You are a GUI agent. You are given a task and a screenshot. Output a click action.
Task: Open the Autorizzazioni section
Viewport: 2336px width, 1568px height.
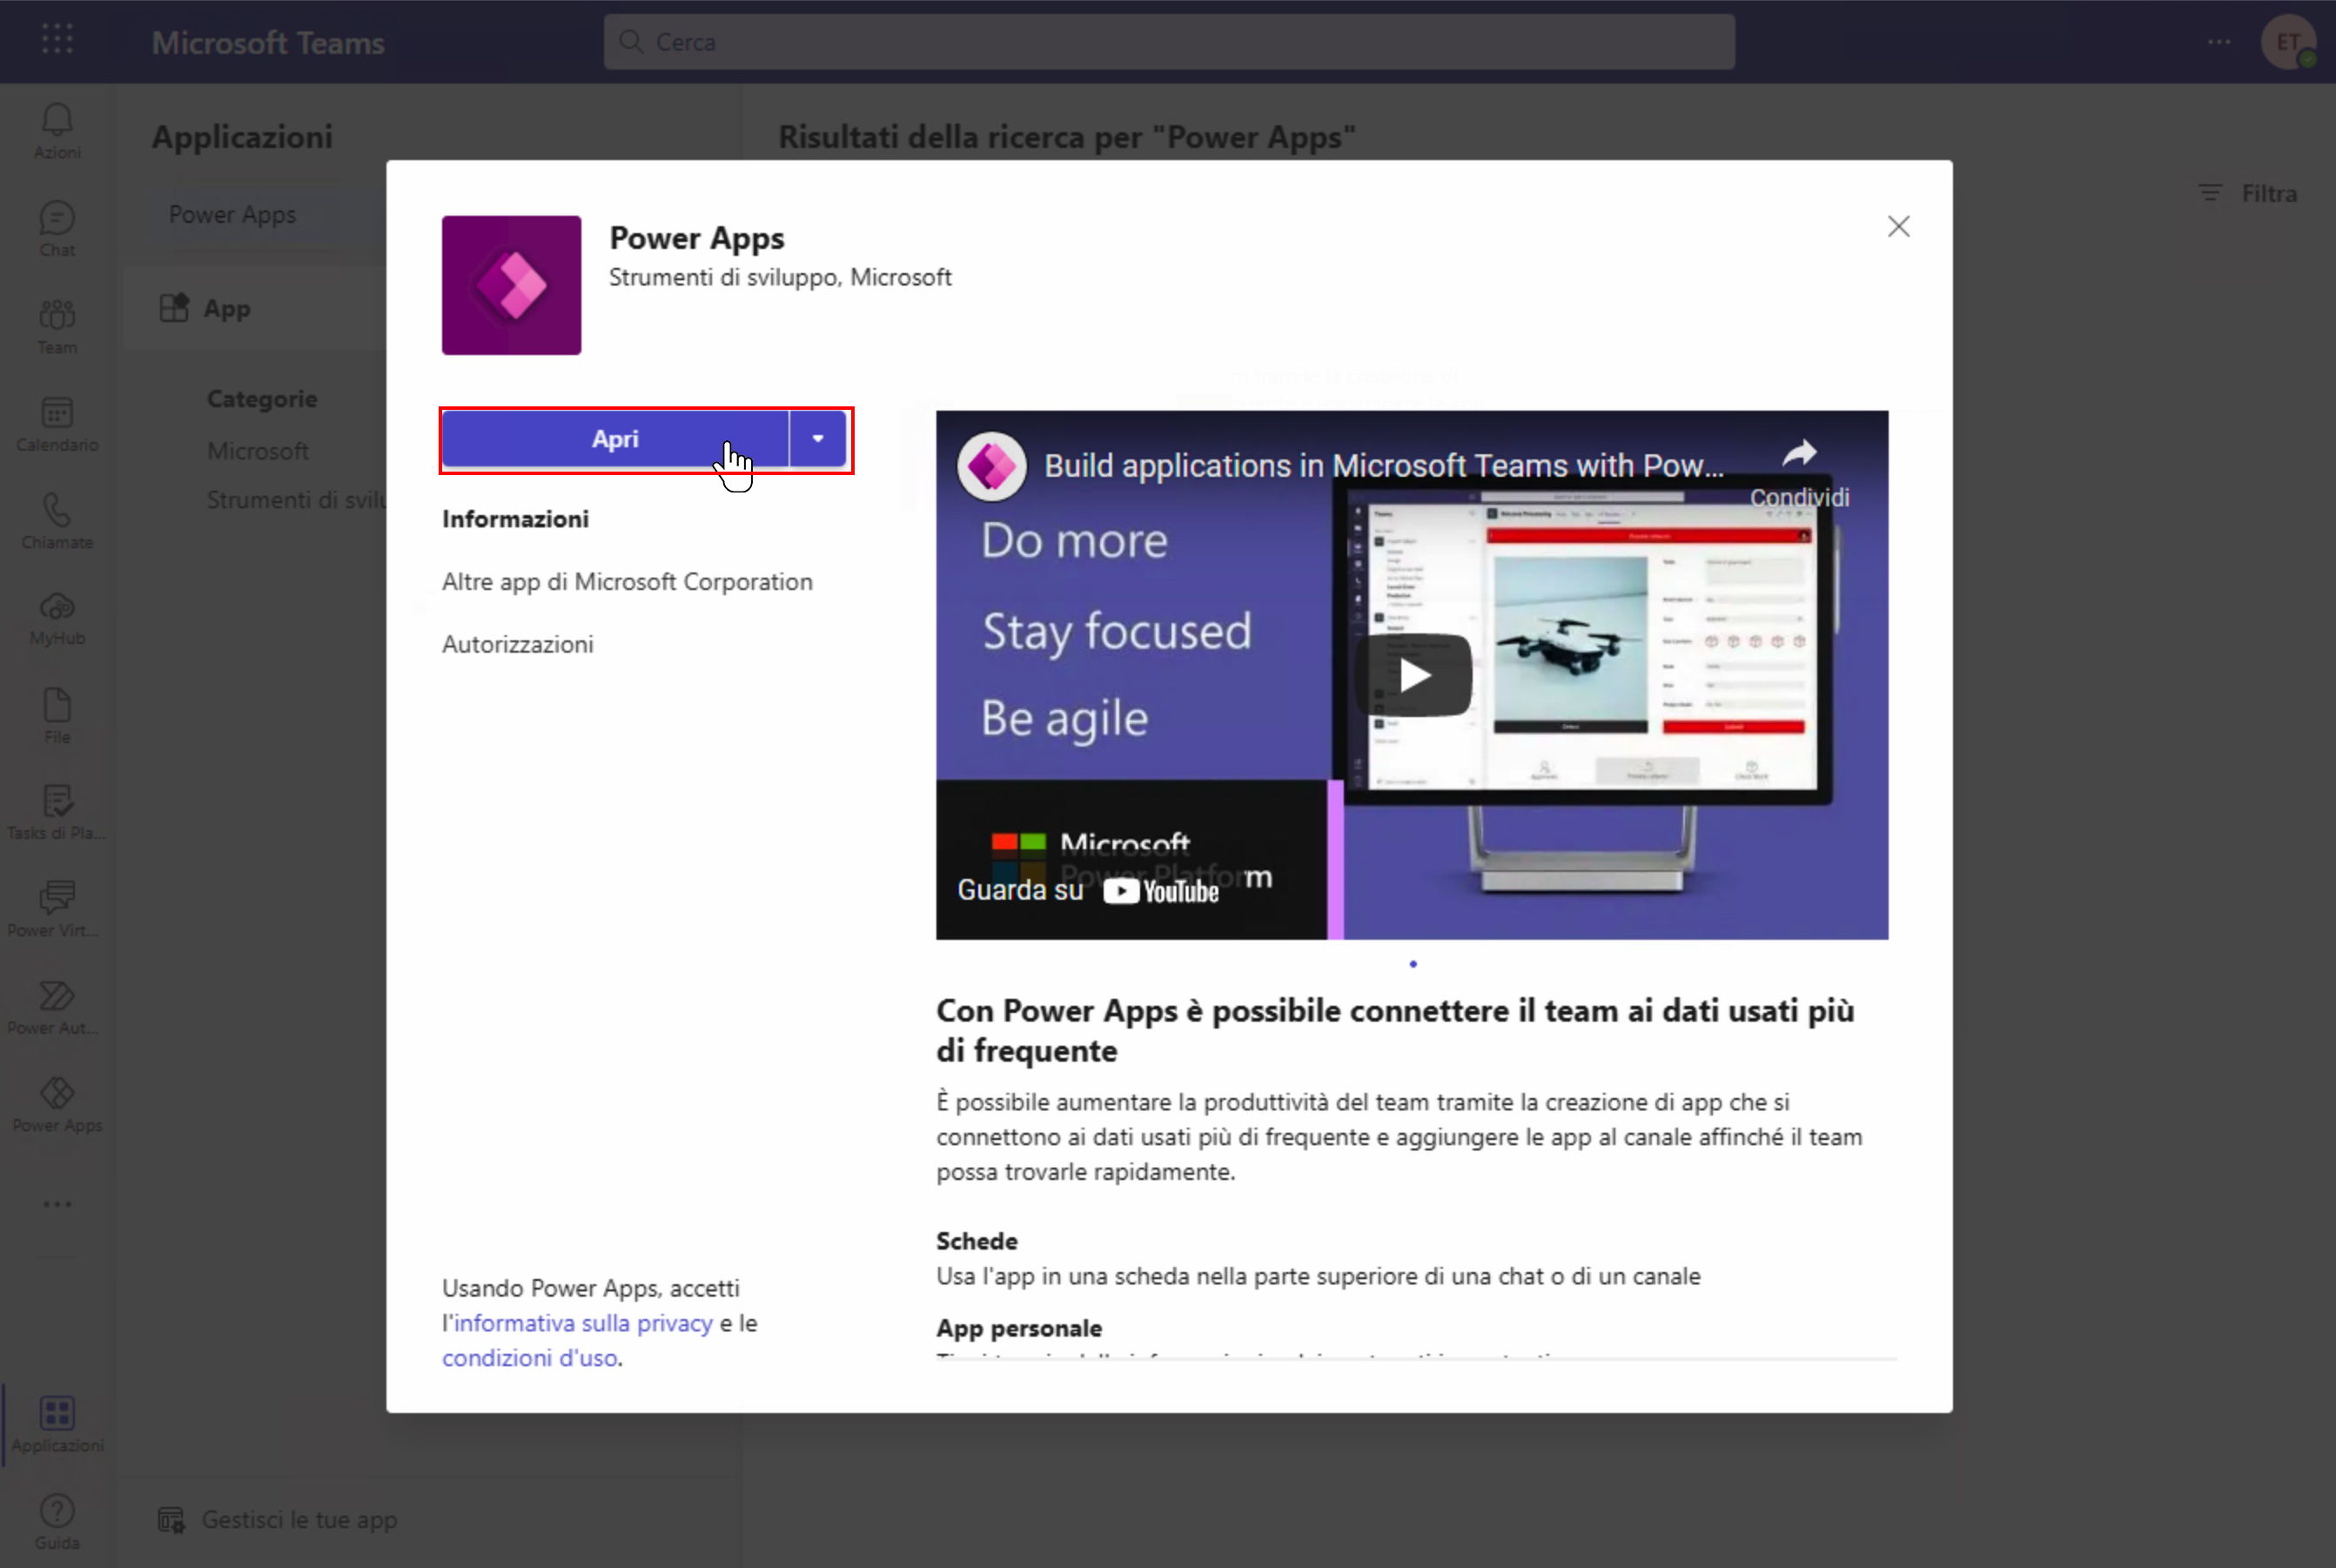coord(518,644)
